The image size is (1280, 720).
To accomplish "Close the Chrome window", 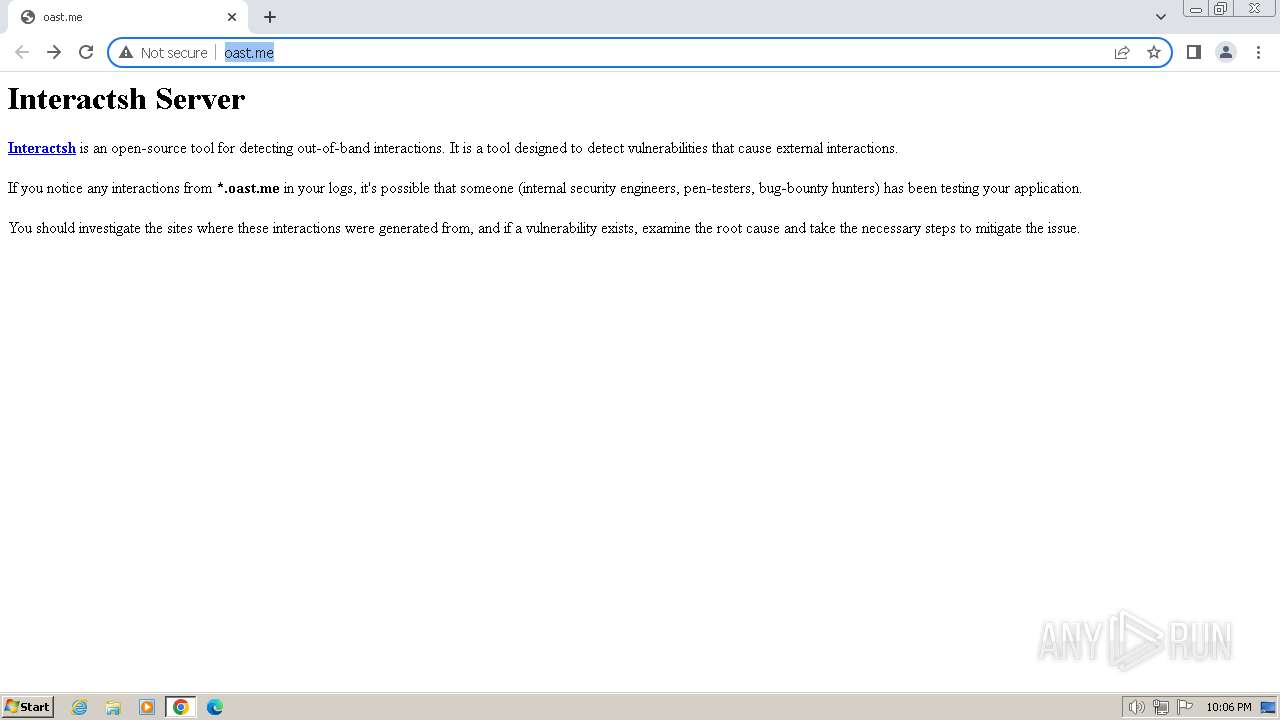I will pyautogui.click(x=1254, y=9).
